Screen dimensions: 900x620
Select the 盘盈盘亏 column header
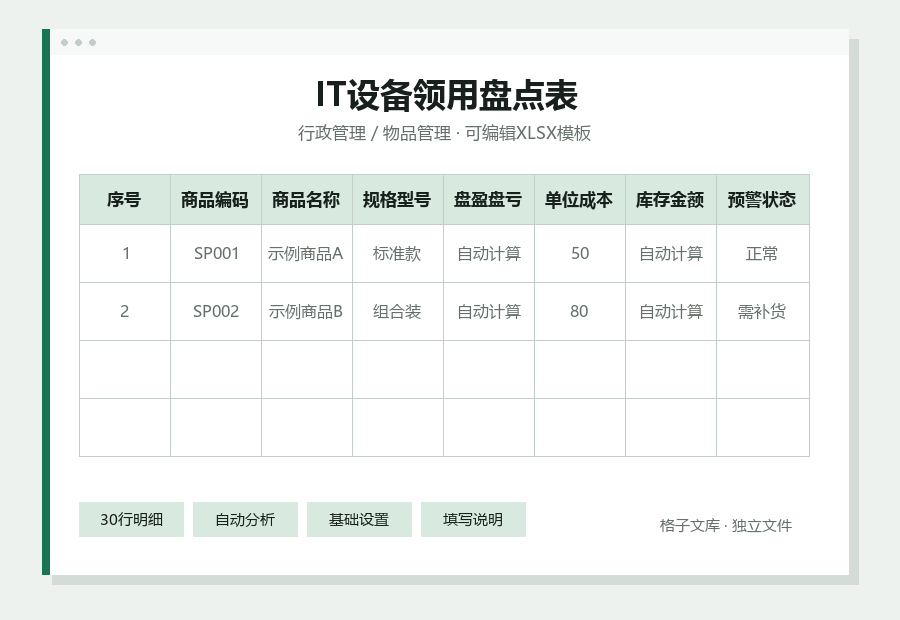[488, 200]
